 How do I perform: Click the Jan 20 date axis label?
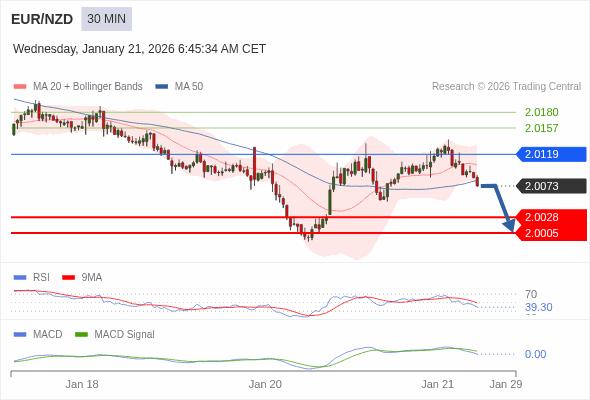click(265, 385)
